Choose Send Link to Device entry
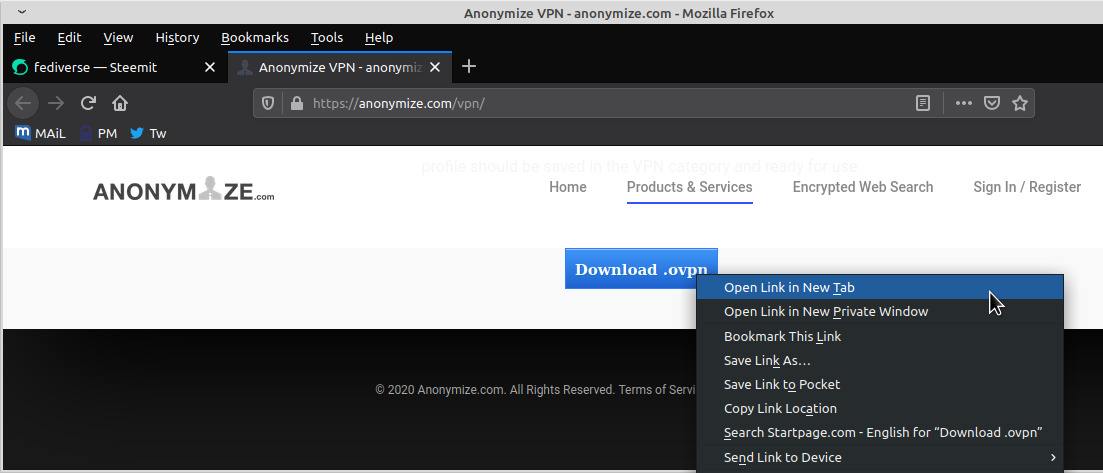This screenshot has height=473, width=1103. (879, 458)
